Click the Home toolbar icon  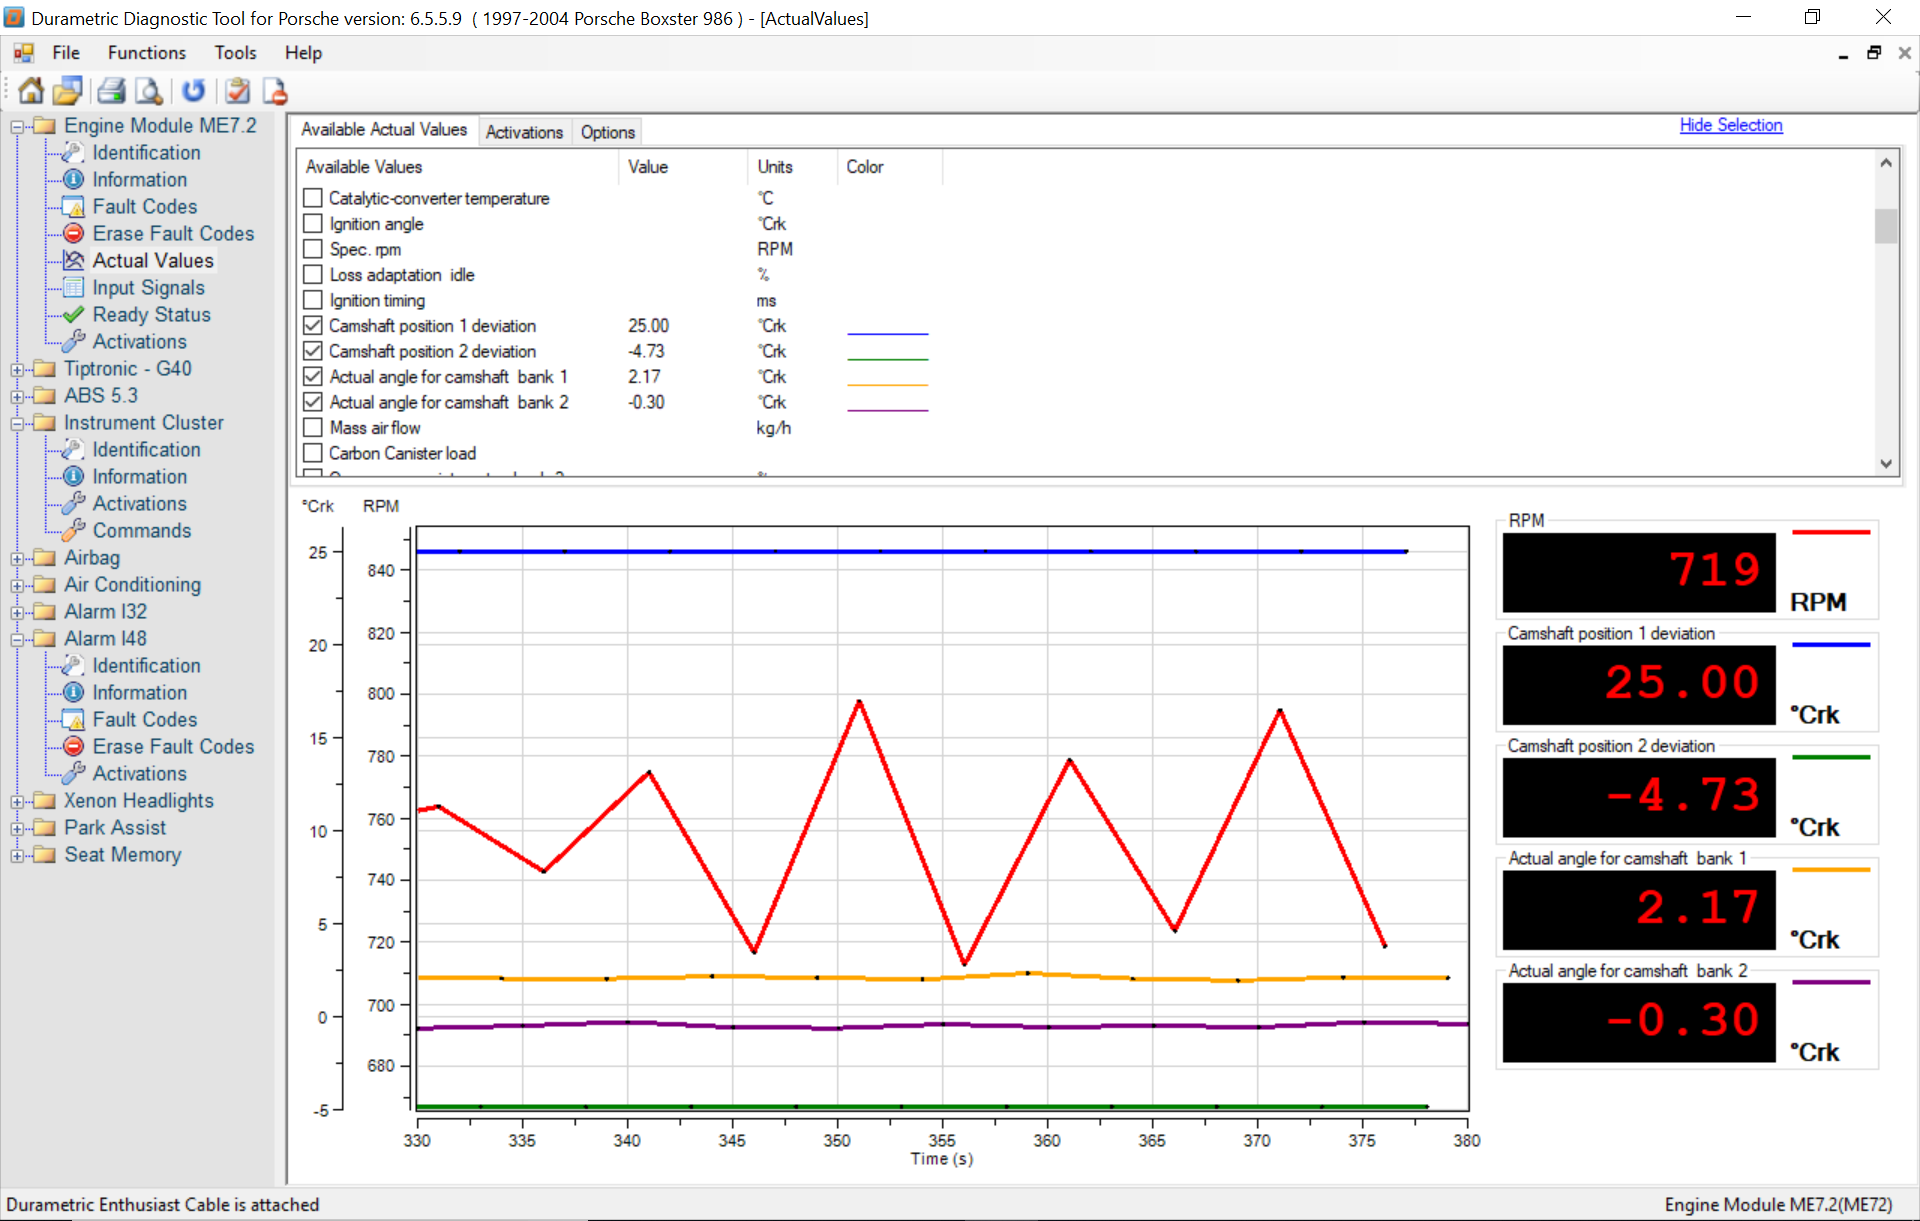point(31,91)
